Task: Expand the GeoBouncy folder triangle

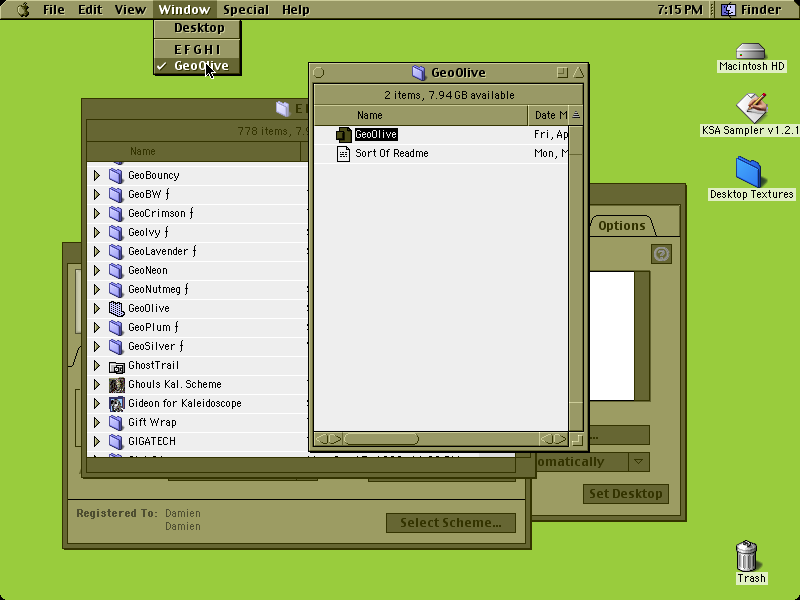Action: [96, 176]
